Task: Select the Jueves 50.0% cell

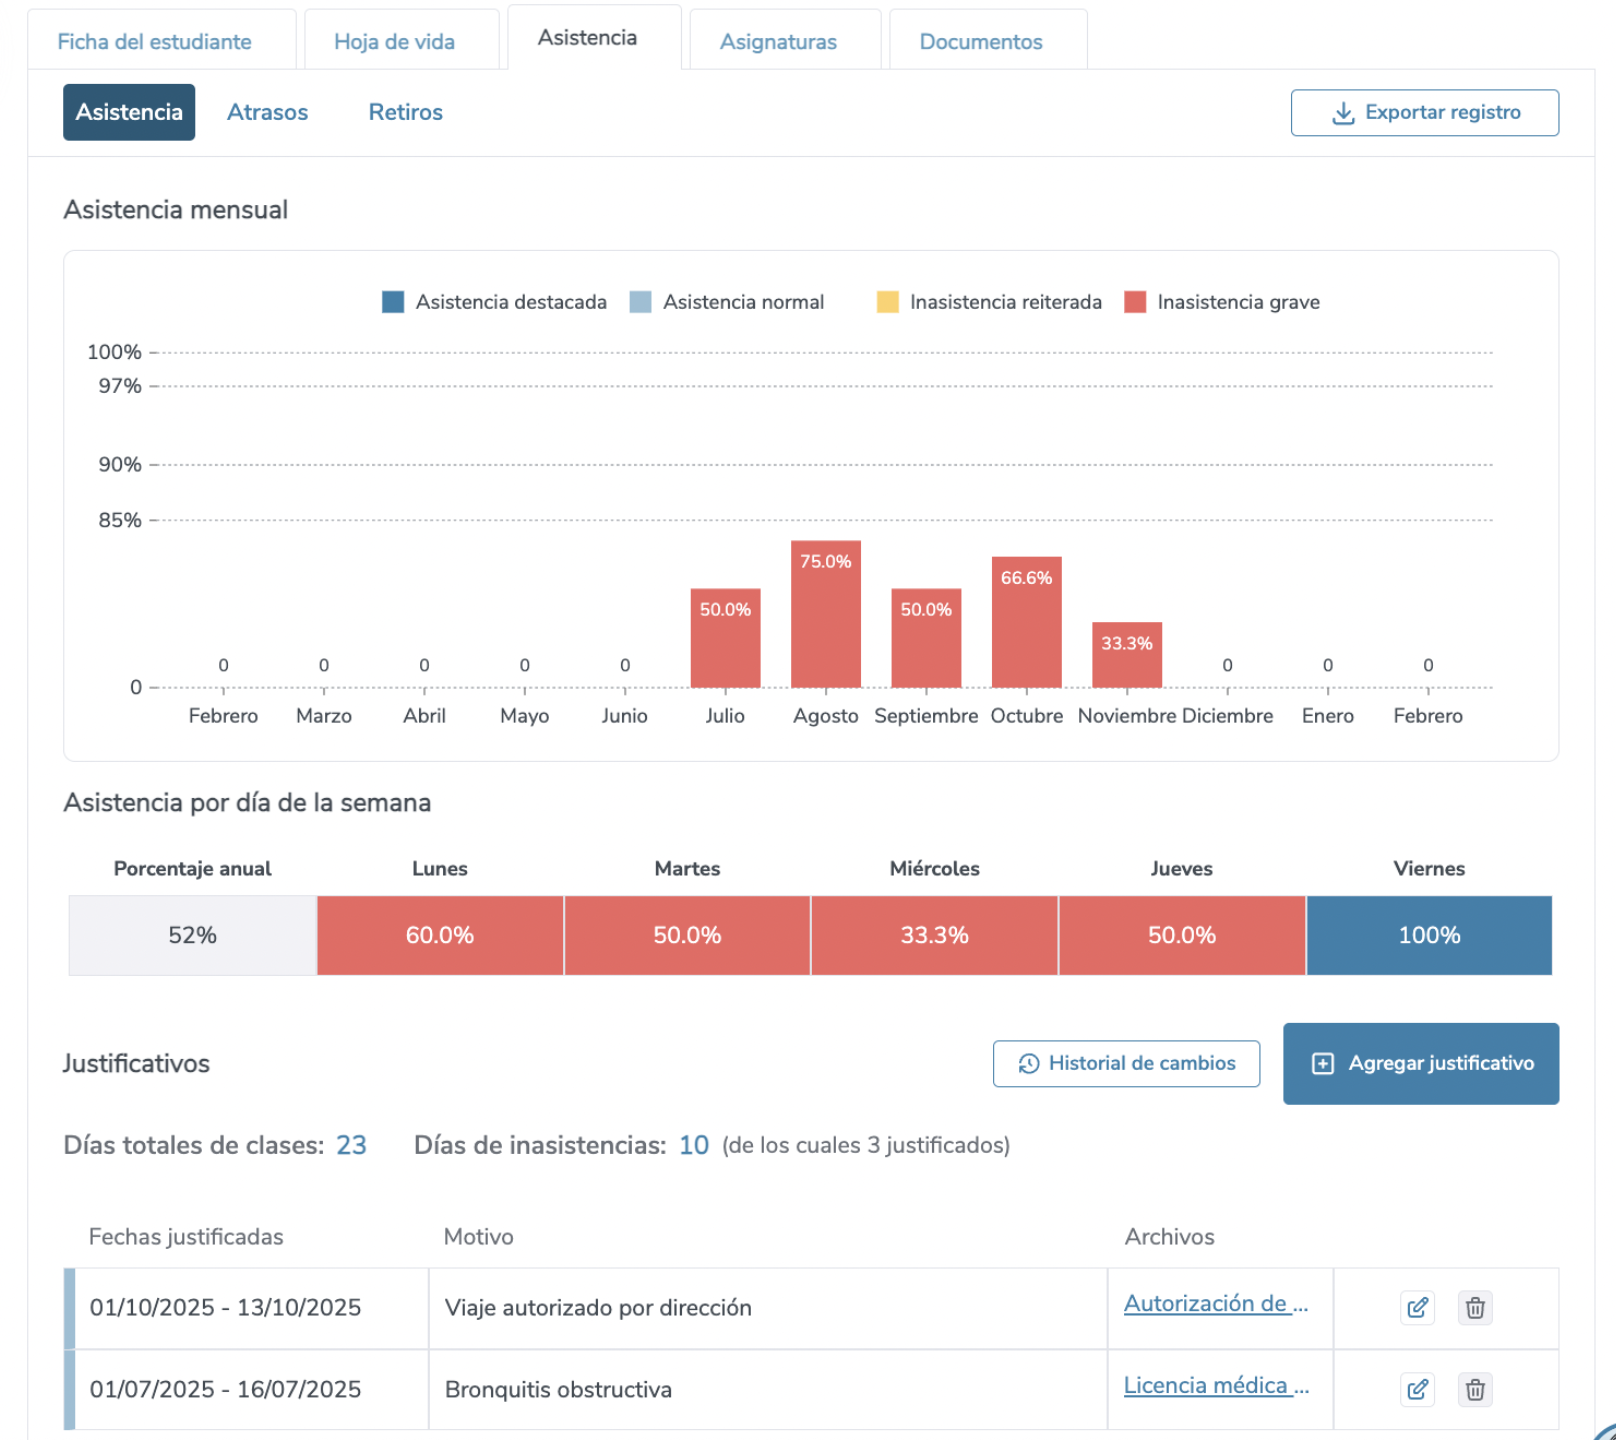Action: pyautogui.click(x=1182, y=935)
